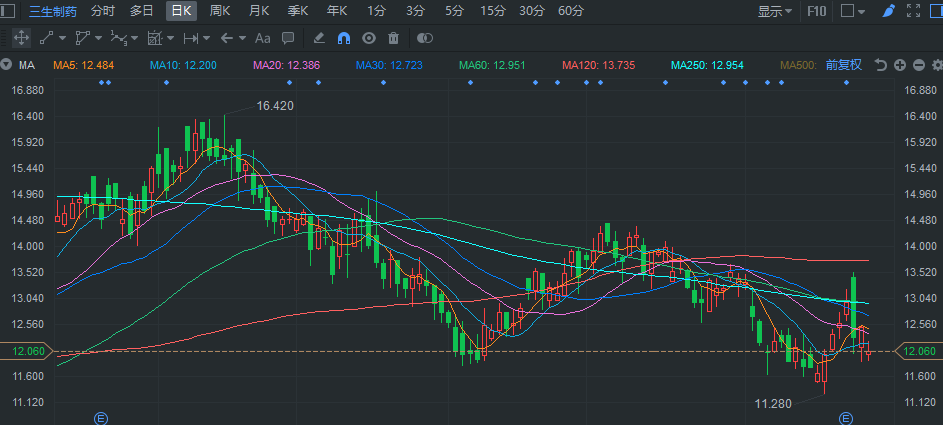Viewport: 943px width, 425px height.
Task: Collapse the MA indicator triangle
Action: 6,65
